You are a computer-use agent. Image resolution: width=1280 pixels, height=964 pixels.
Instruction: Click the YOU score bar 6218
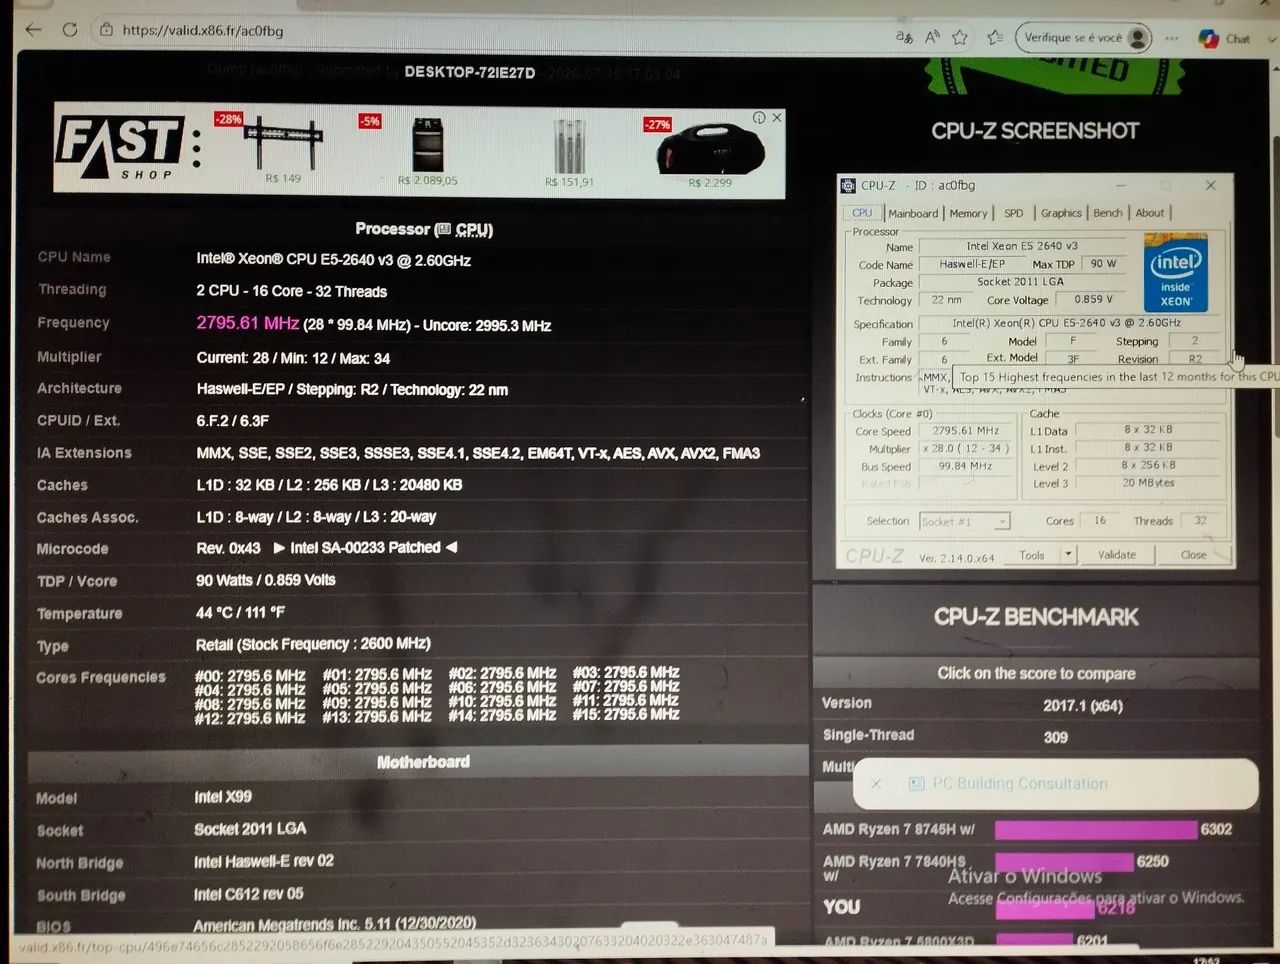click(x=1046, y=908)
